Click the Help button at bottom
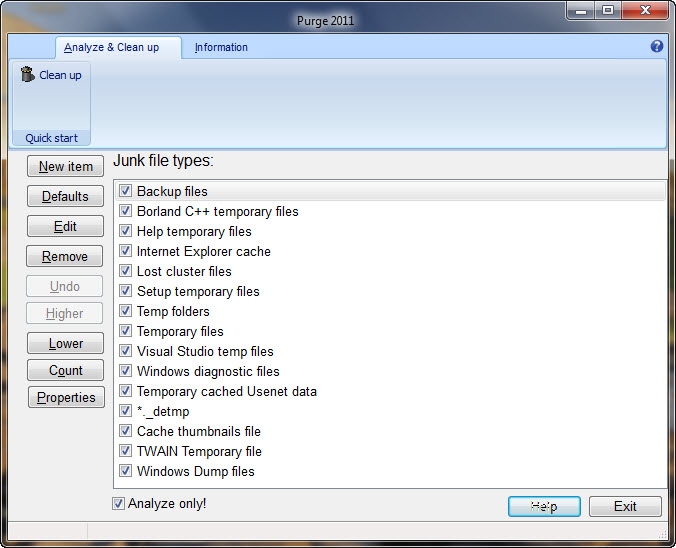676x548 pixels. [544, 506]
